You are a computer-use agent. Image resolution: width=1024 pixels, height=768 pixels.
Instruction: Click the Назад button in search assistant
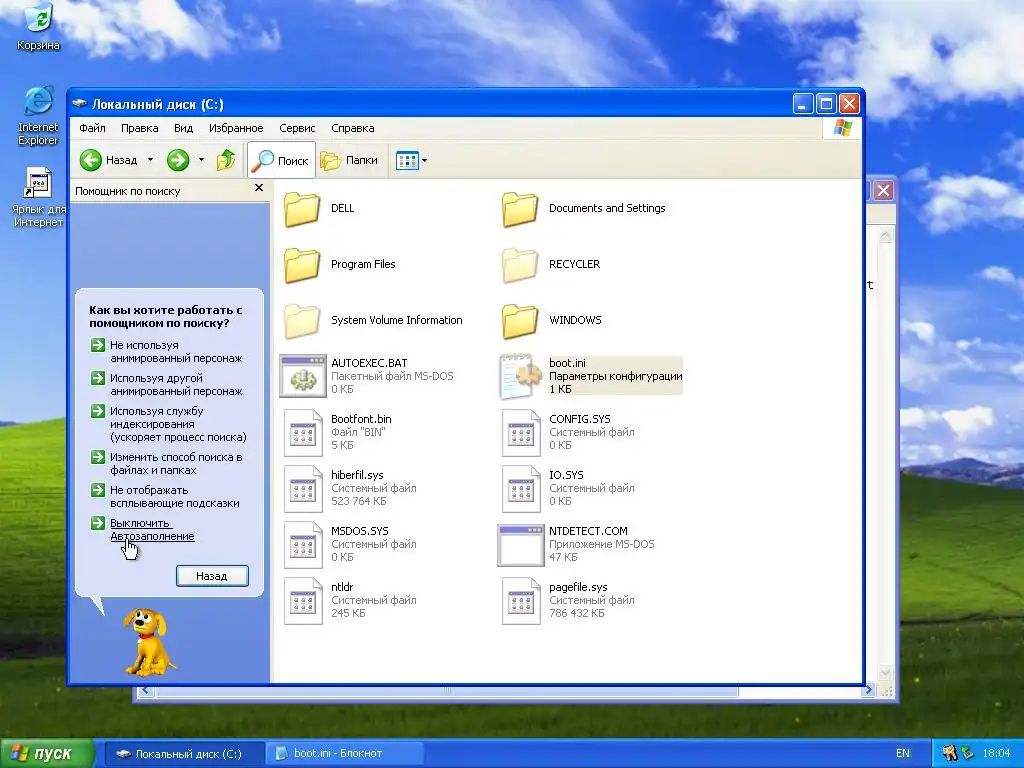tap(212, 576)
